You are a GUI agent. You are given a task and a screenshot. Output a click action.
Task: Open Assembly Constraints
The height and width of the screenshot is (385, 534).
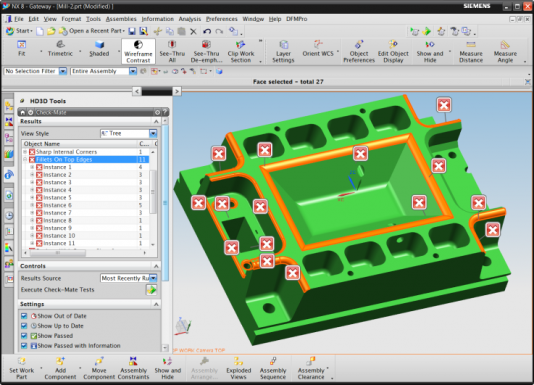[134, 368]
